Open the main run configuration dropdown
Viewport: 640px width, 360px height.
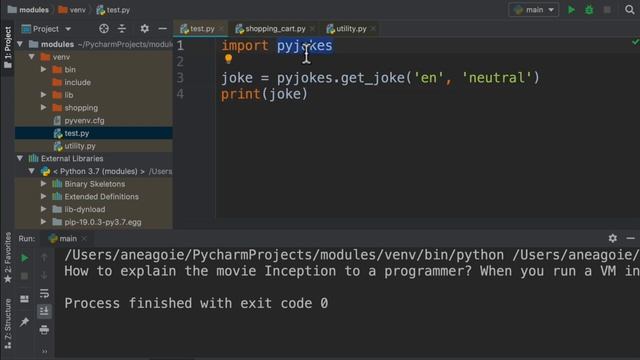pos(534,10)
